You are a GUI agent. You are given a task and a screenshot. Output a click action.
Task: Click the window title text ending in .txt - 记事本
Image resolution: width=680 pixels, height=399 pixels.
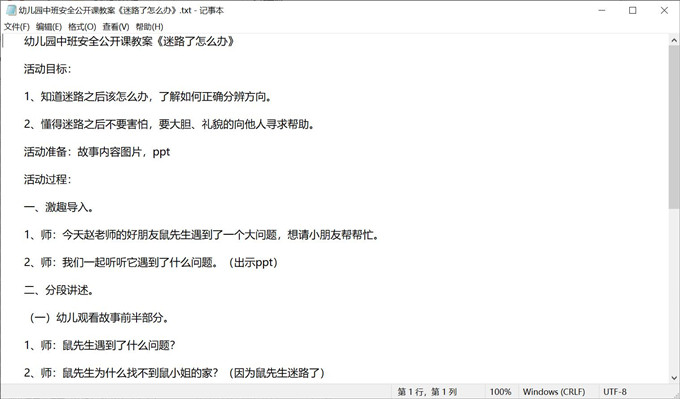121,10
